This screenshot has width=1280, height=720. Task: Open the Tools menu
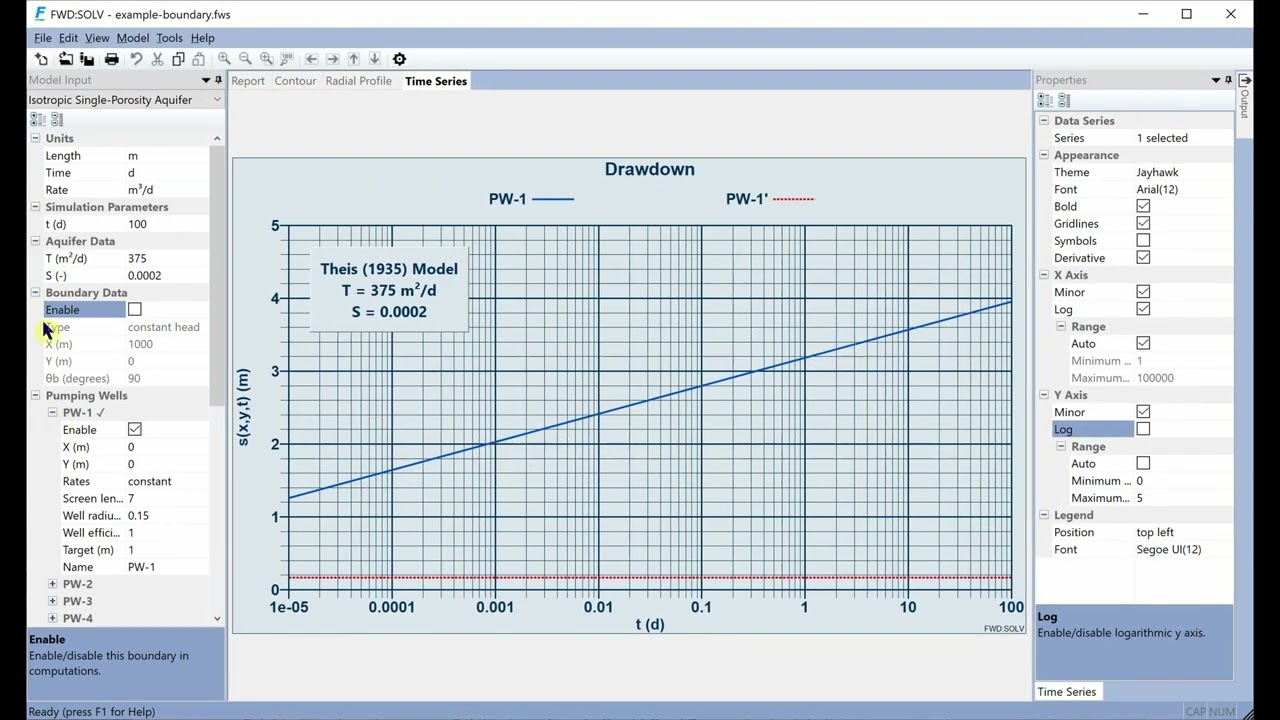(x=169, y=38)
